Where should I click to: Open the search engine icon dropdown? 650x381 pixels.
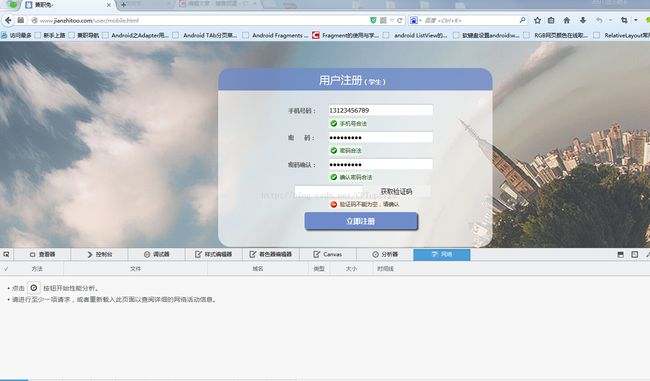(x=415, y=20)
